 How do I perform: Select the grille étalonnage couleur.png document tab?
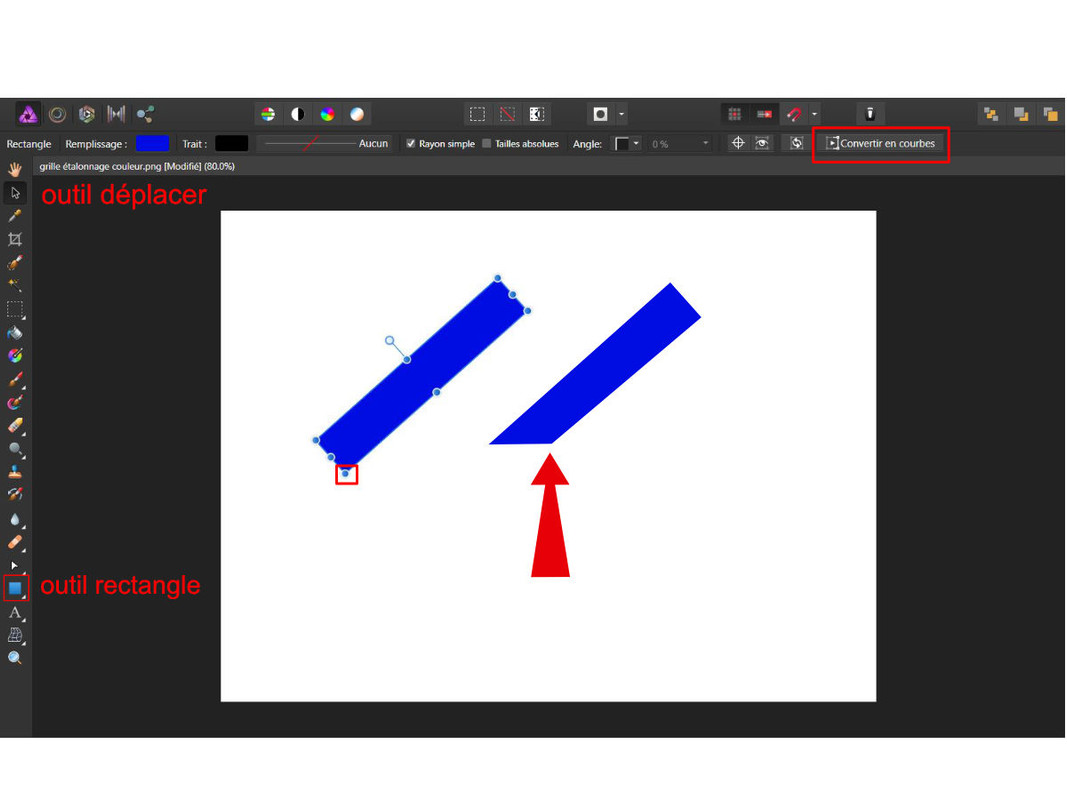[x=137, y=166]
